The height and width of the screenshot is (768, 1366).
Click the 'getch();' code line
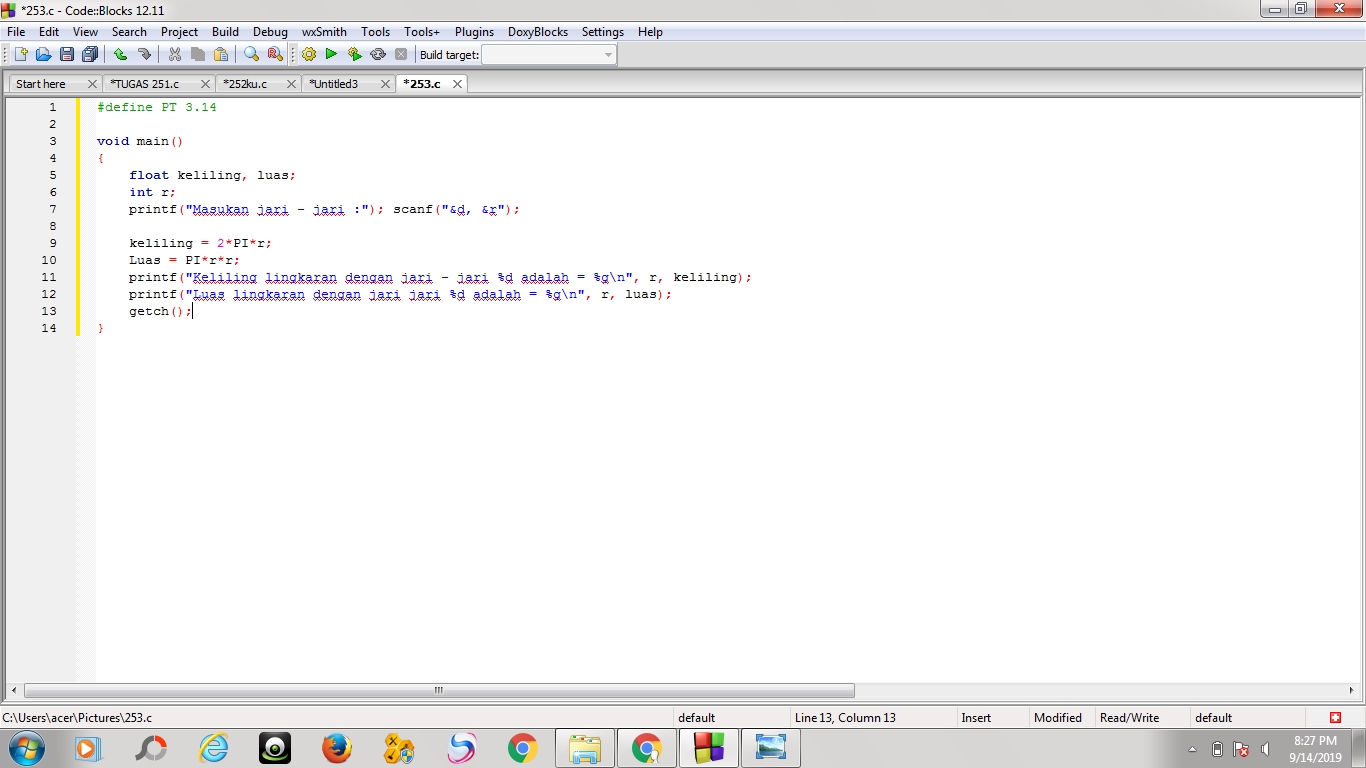(160, 311)
